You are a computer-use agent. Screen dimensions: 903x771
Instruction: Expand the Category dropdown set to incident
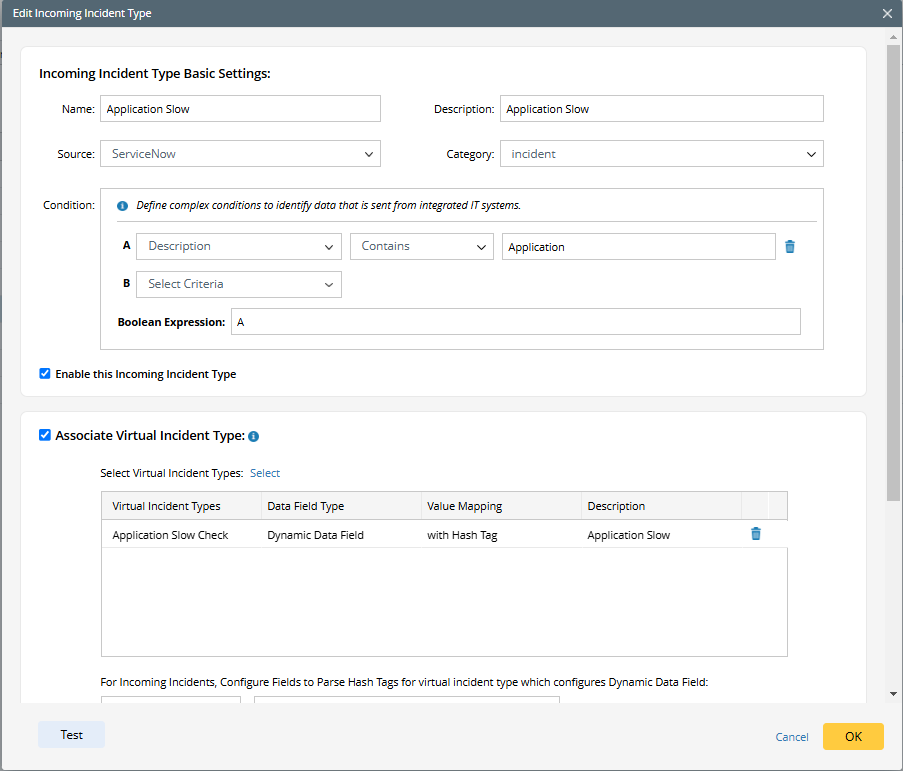661,154
